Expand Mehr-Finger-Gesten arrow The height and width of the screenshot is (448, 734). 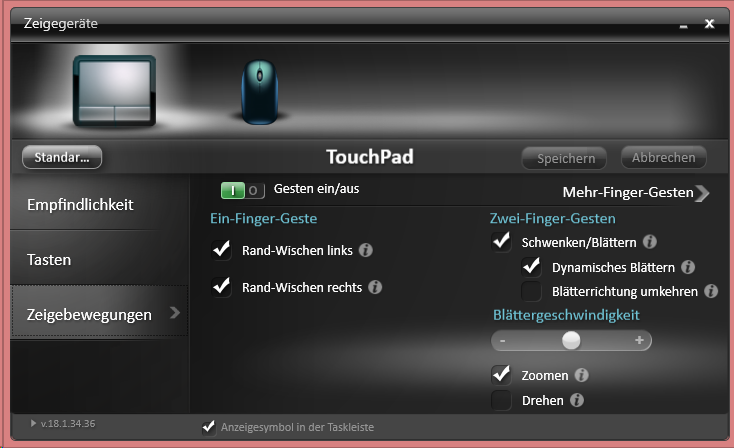click(x=702, y=193)
